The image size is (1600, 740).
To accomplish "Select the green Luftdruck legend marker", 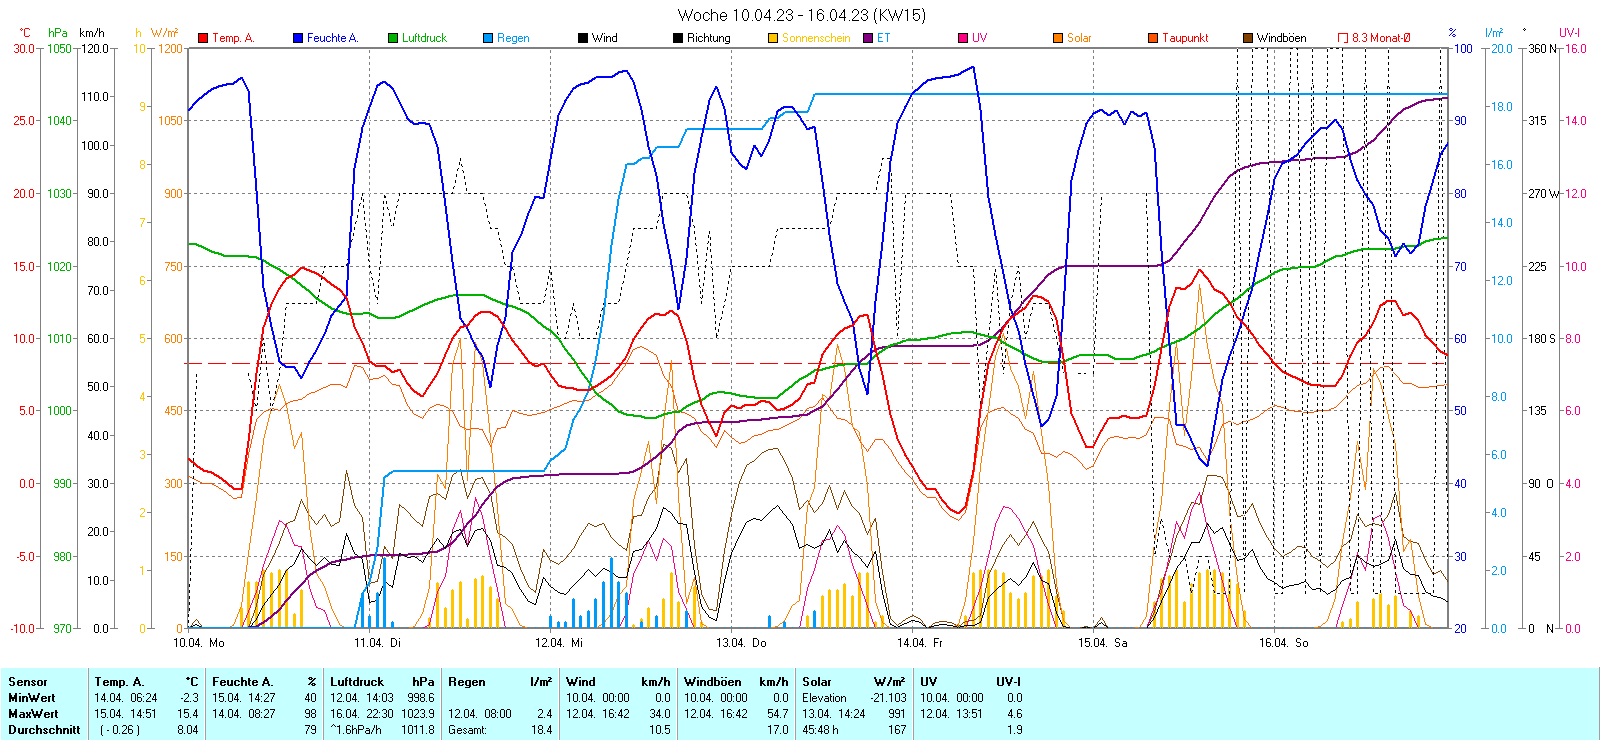I will pos(393,38).
